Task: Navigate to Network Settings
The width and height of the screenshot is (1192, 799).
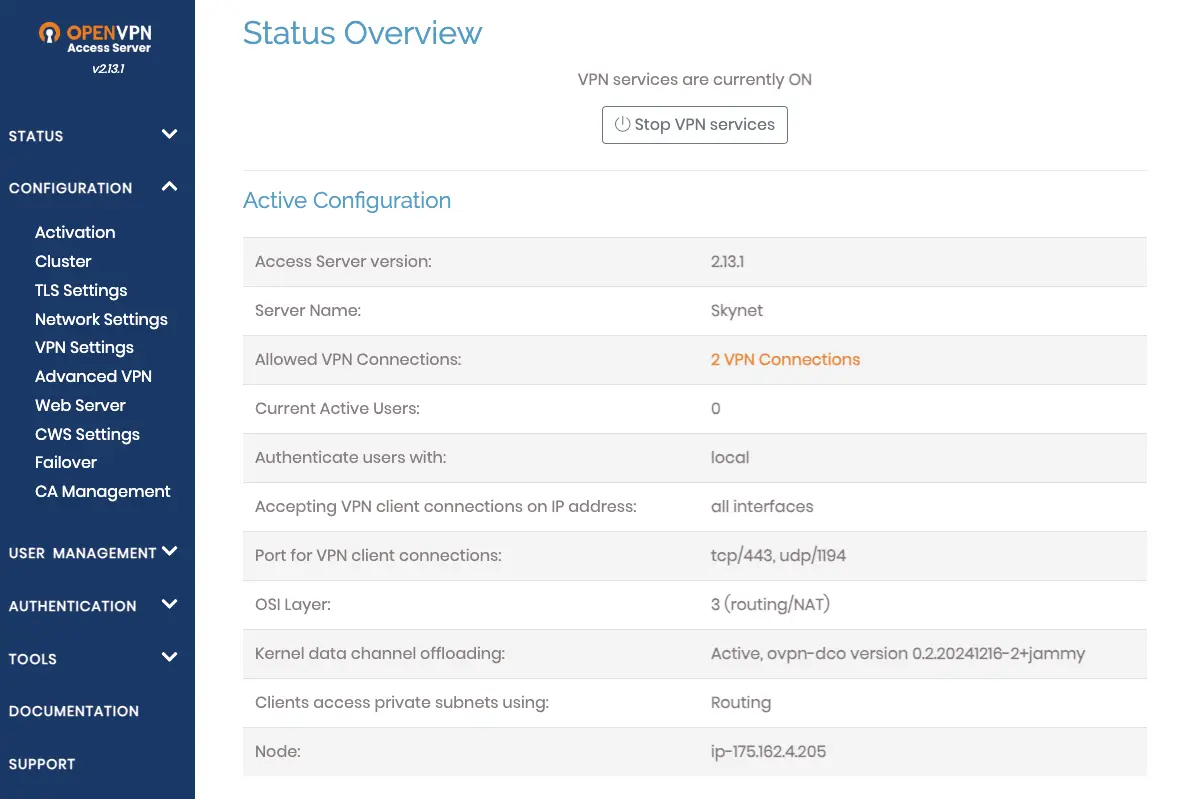Action: [x=101, y=319]
